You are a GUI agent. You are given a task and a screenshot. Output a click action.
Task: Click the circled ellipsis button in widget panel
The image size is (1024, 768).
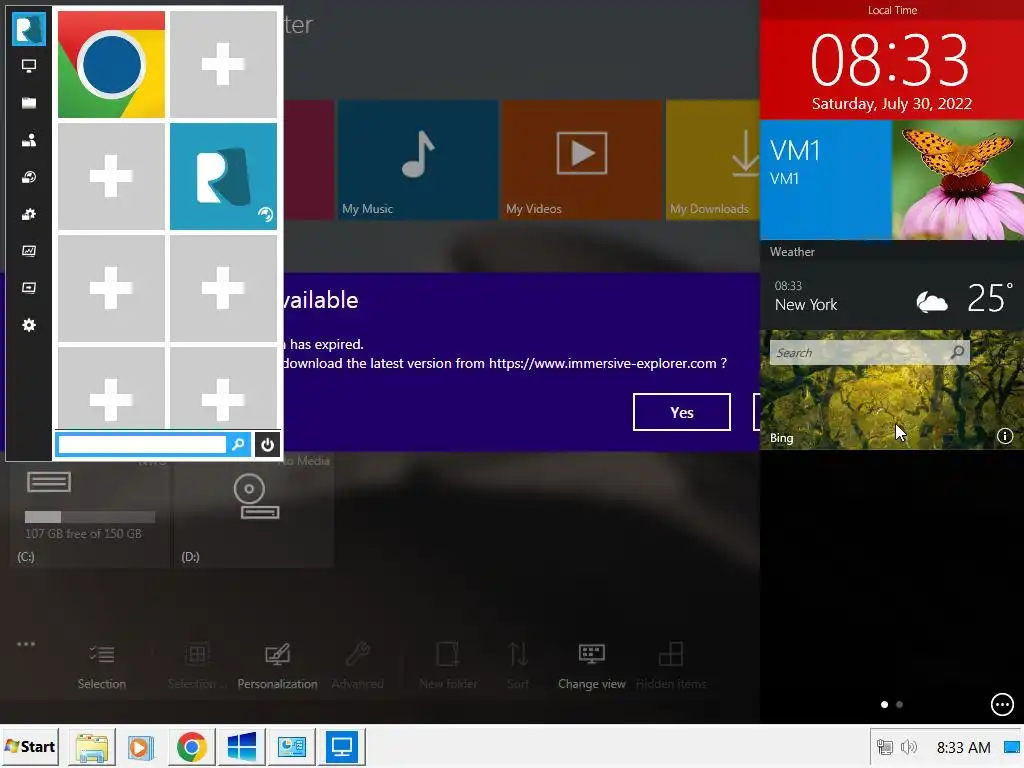(1002, 705)
